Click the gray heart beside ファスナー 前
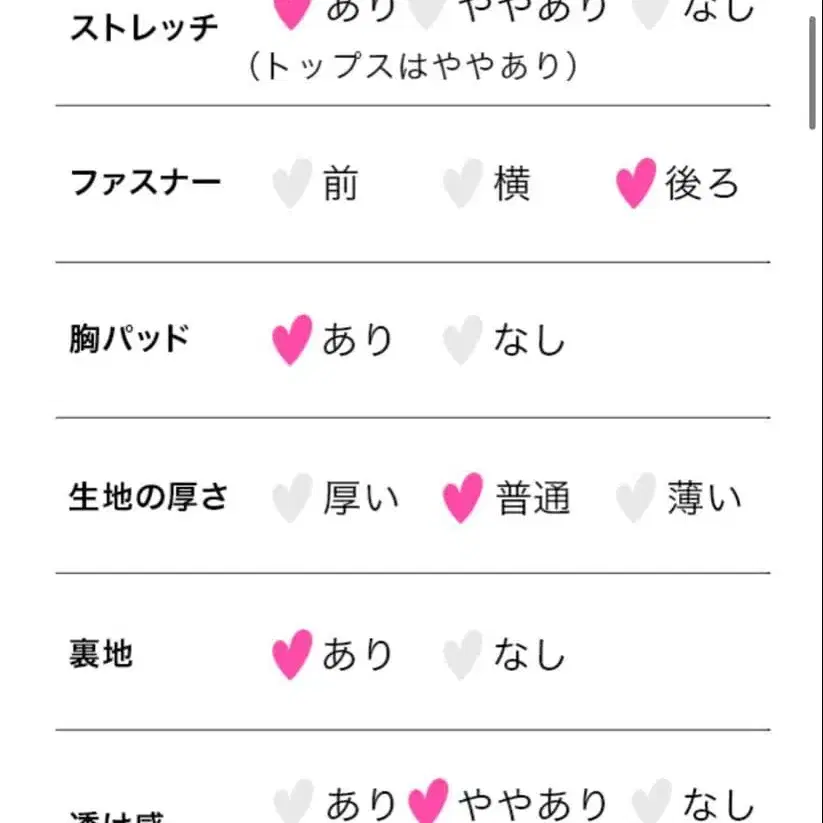 click(x=292, y=184)
